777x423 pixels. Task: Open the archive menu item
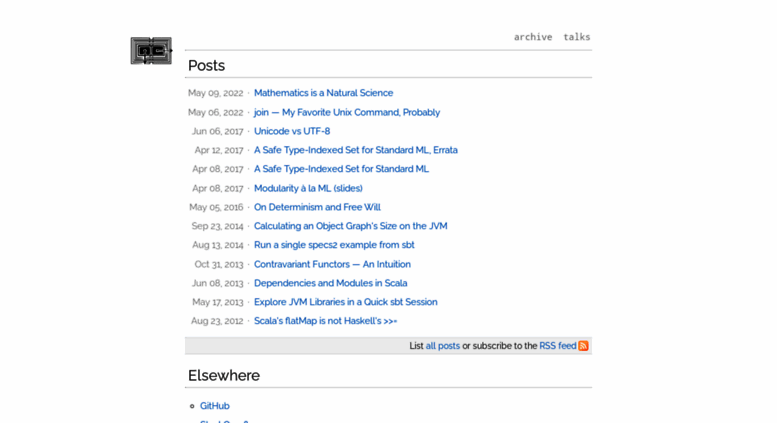pyautogui.click(x=533, y=37)
